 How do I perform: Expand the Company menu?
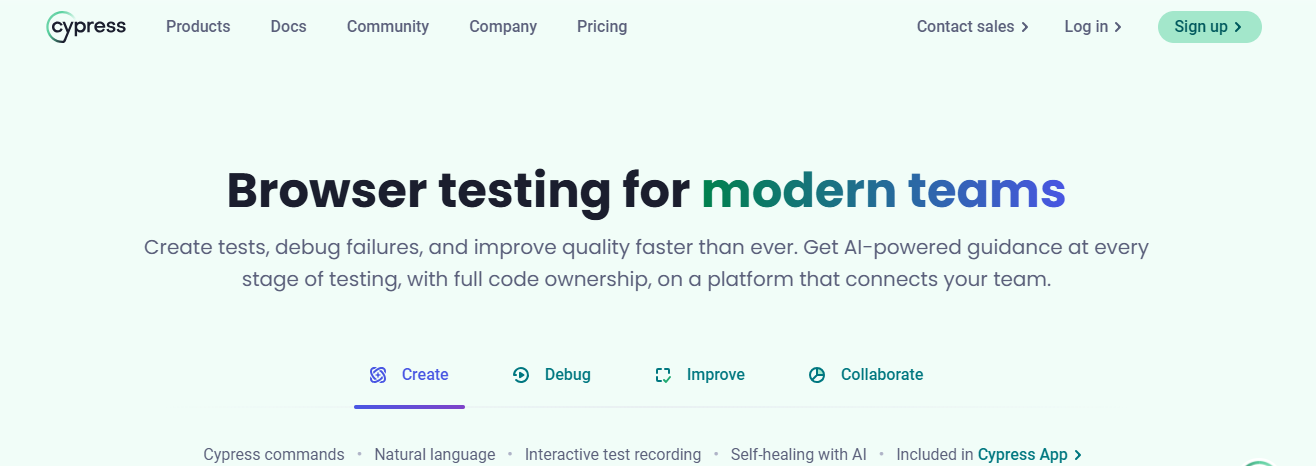[x=503, y=27]
